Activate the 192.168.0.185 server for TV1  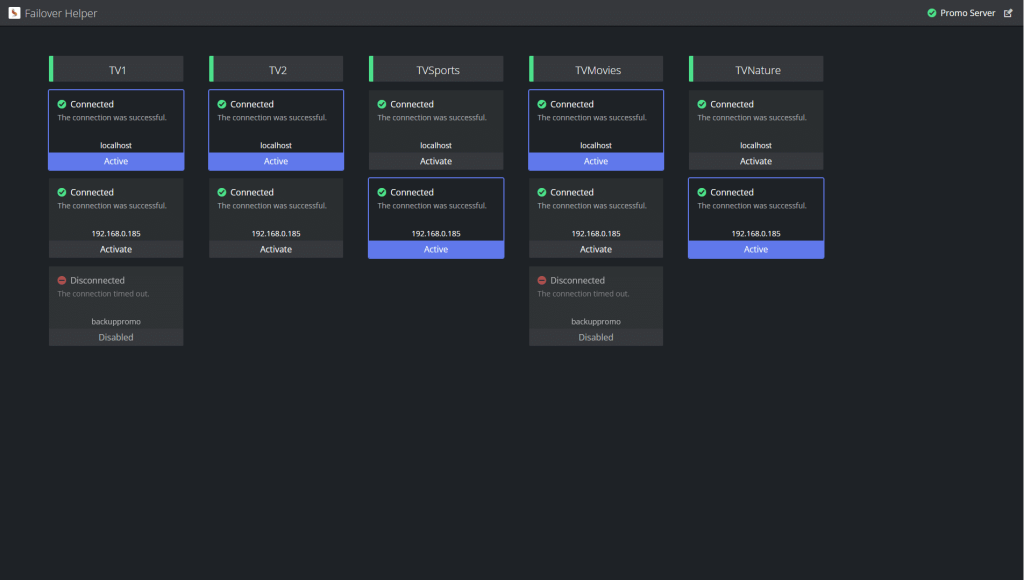(x=116, y=249)
